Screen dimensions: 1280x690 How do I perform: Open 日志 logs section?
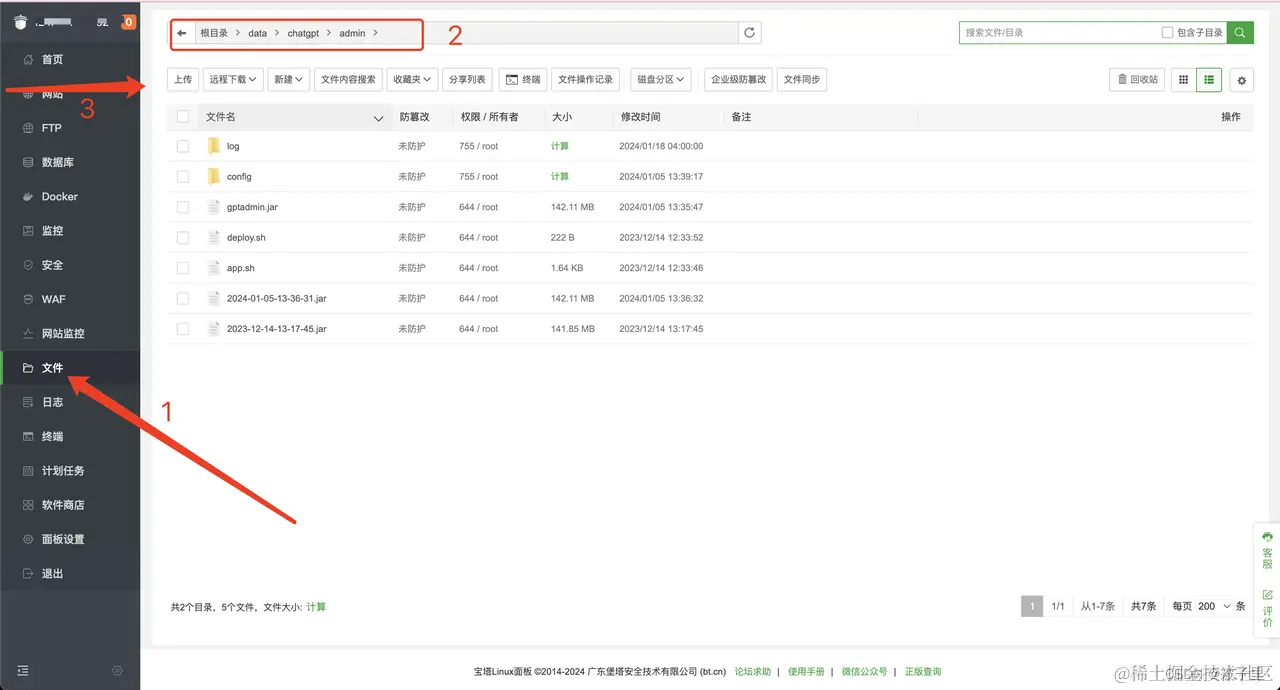[52, 402]
